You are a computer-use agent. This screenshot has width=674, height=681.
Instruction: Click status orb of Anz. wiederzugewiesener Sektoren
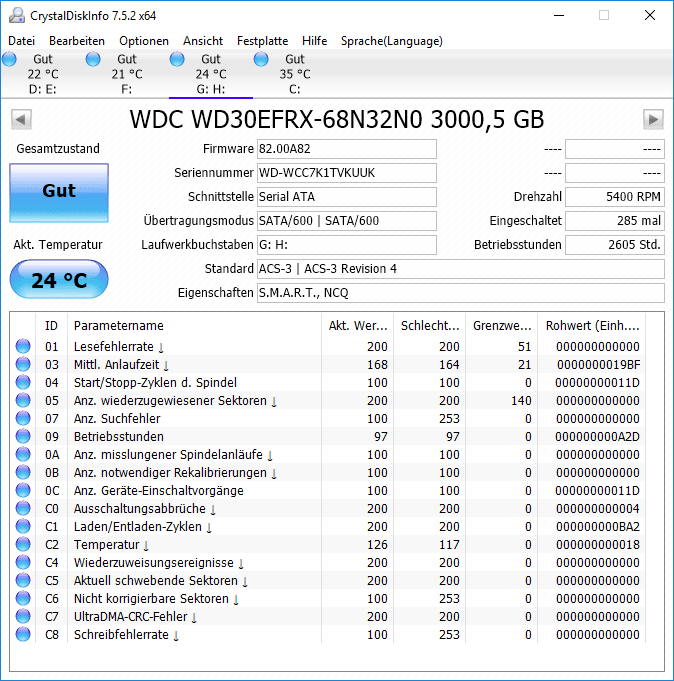click(x=23, y=400)
